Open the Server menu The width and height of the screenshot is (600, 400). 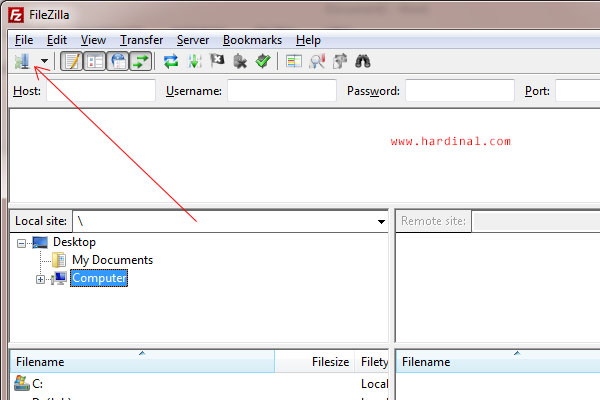(193, 40)
